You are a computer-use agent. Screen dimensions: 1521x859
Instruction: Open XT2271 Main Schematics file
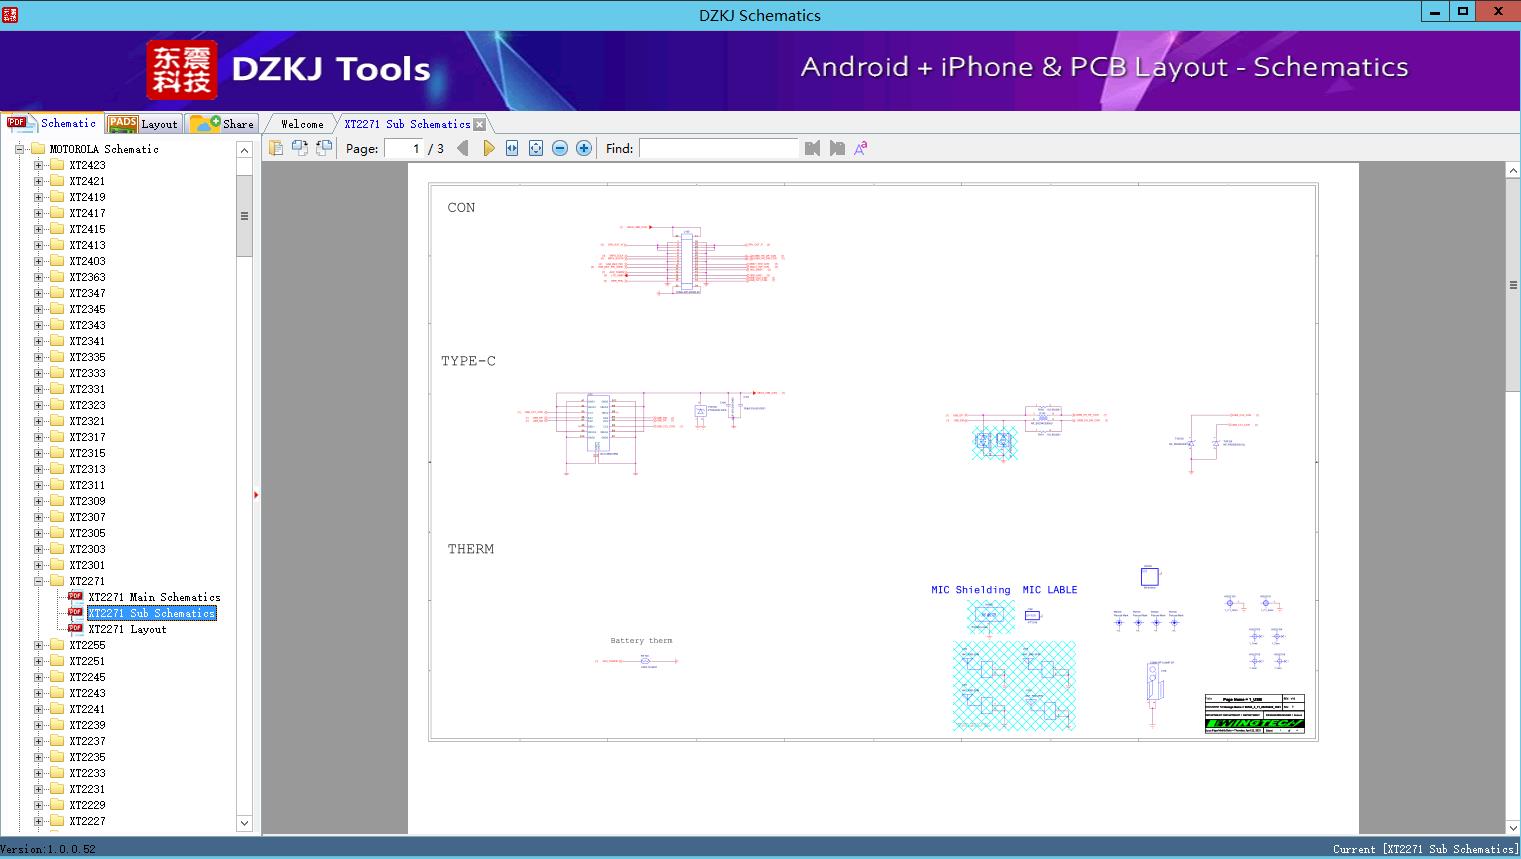(154, 597)
